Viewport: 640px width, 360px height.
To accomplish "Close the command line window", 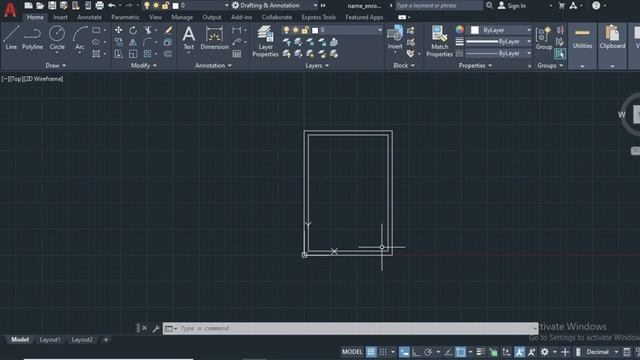I will 144,328.
